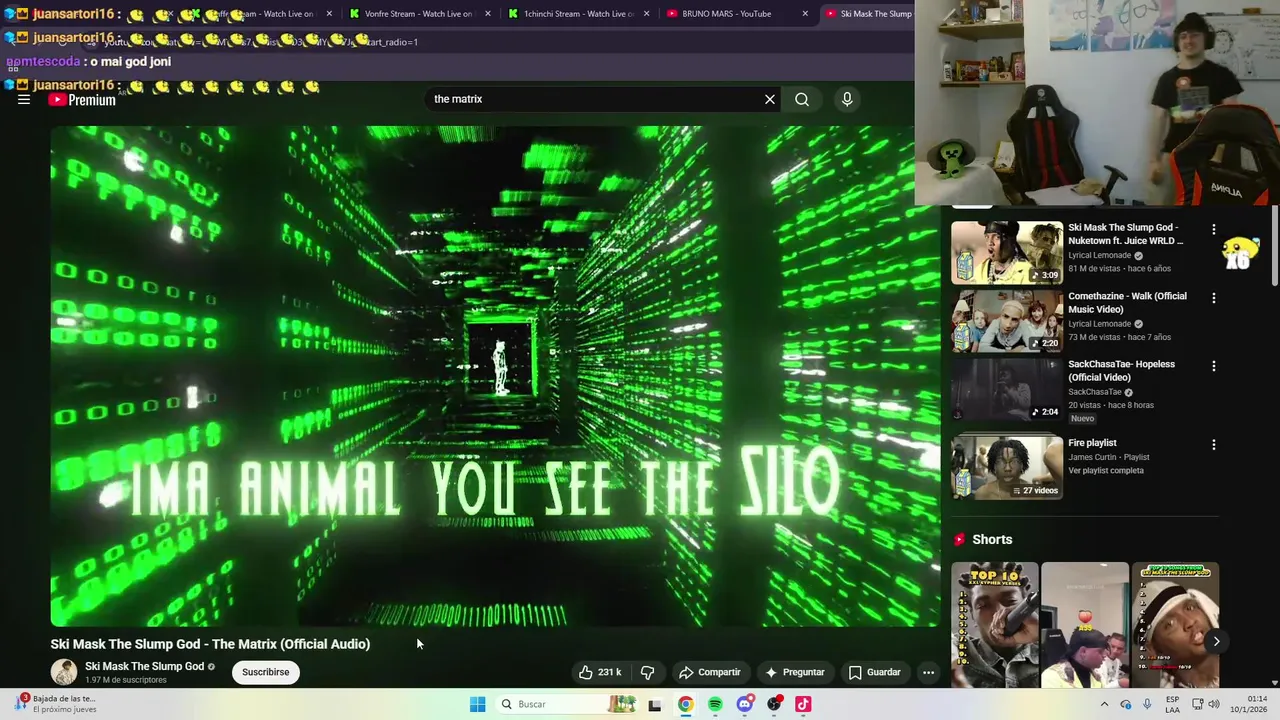Close the BRUNO MARS tab
This screenshot has width=1280, height=720.
pos(805,14)
